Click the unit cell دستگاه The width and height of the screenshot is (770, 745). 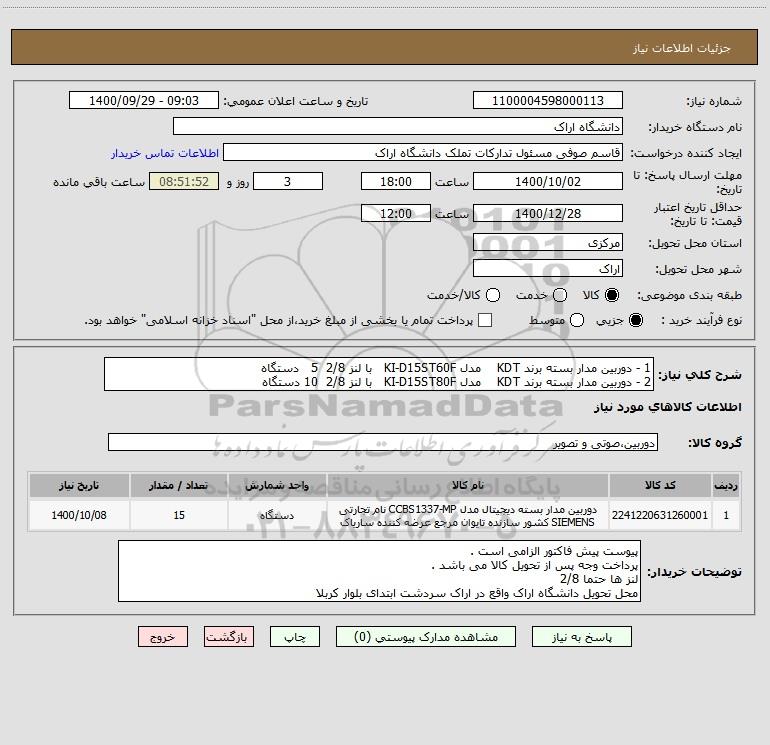coord(277,515)
